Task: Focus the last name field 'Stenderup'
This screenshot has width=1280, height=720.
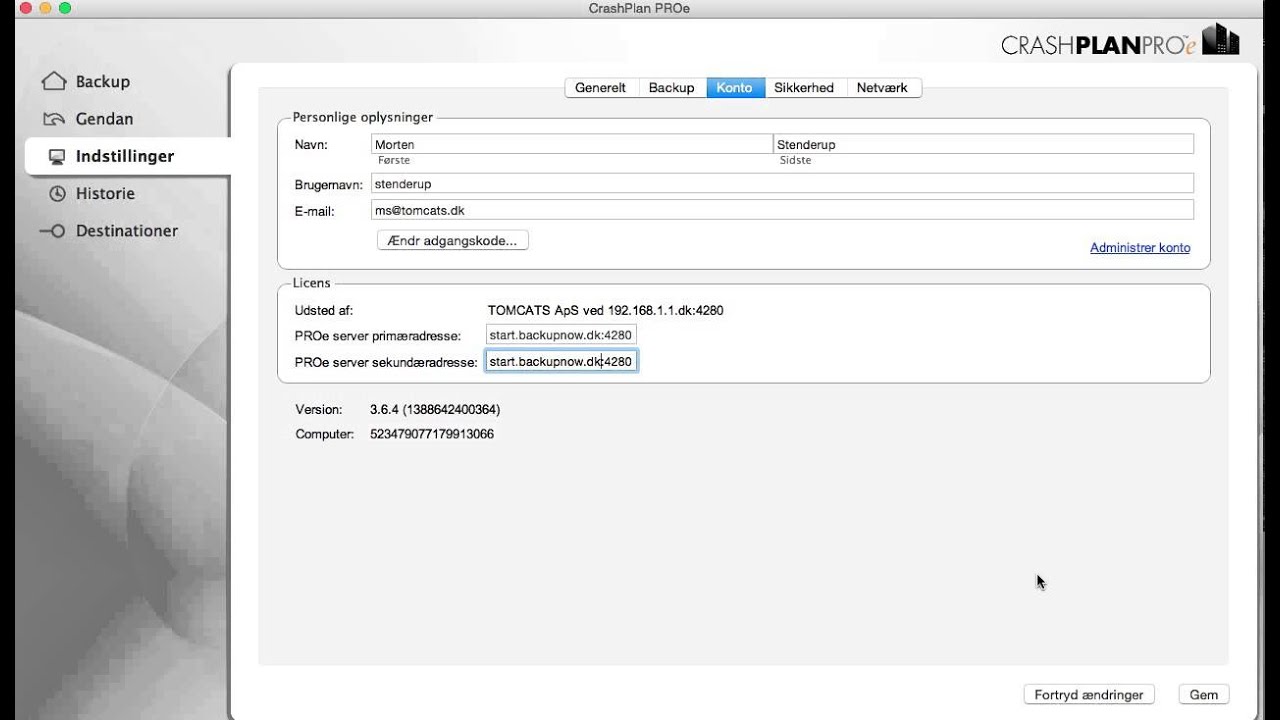Action: 984,144
